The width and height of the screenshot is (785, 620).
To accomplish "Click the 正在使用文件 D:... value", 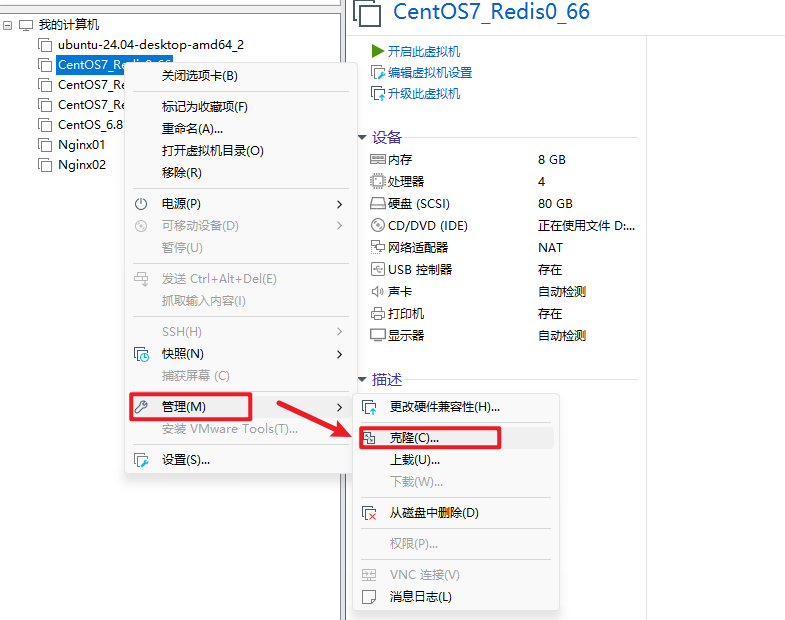I will pyautogui.click(x=586, y=226).
